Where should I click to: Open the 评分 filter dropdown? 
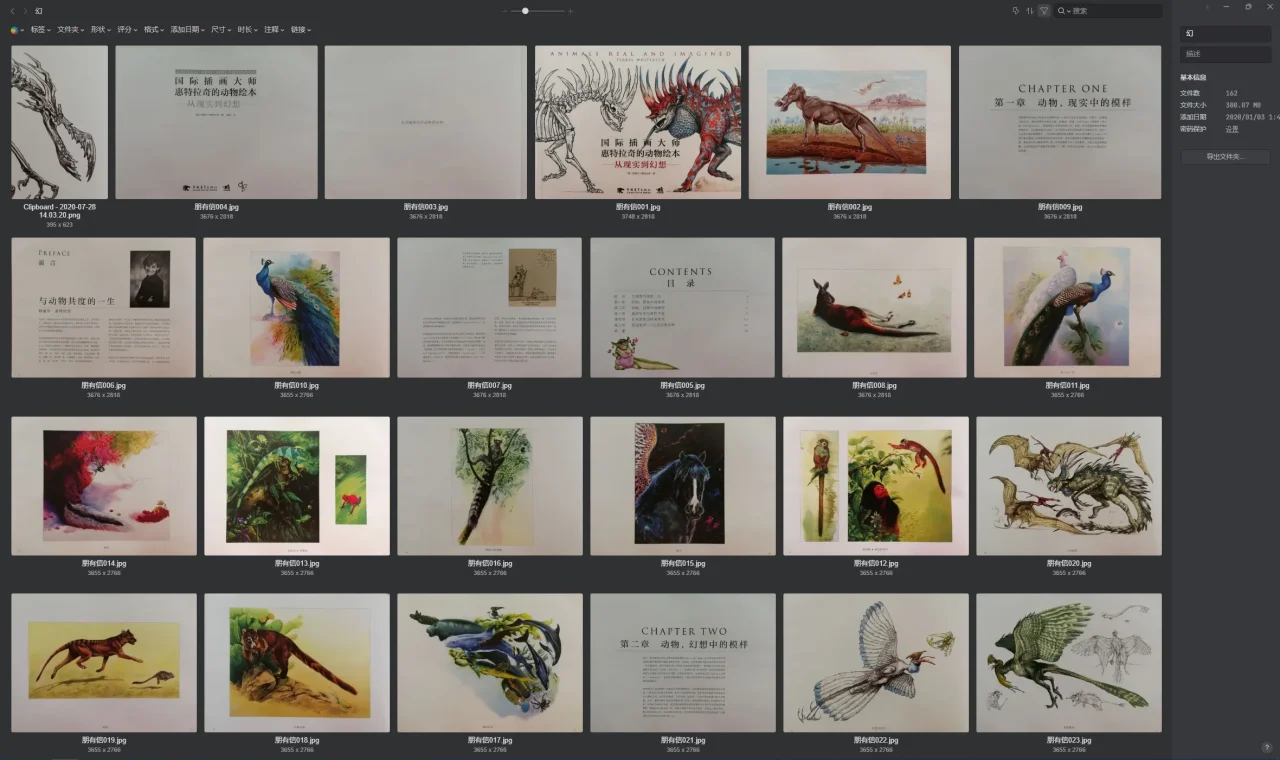[x=127, y=30]
